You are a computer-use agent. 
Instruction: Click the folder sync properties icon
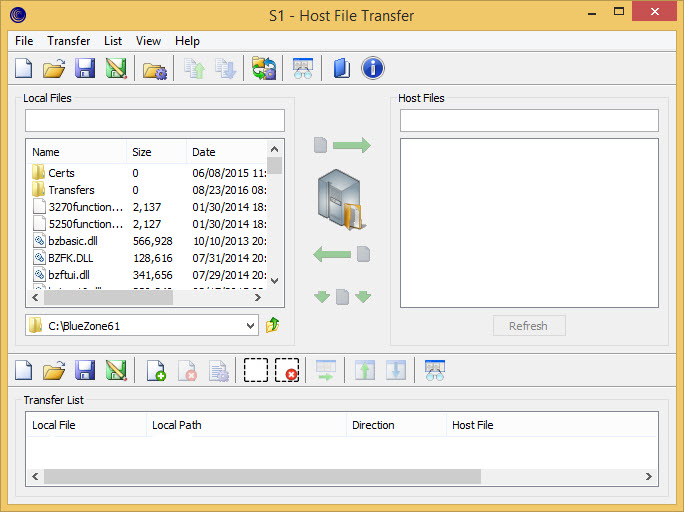pos(264,68)
